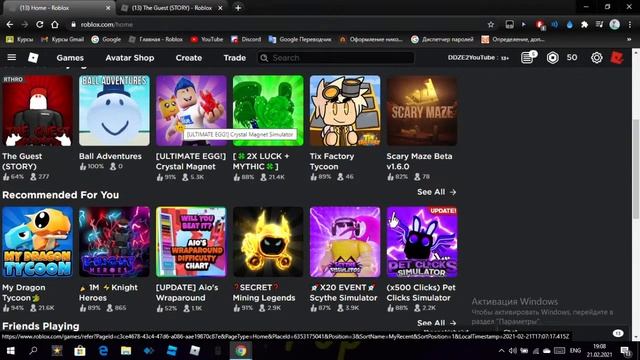Open the Scary Maze Beta thumbnail
Screen dimensions: 640x360
tap(422, 110)
